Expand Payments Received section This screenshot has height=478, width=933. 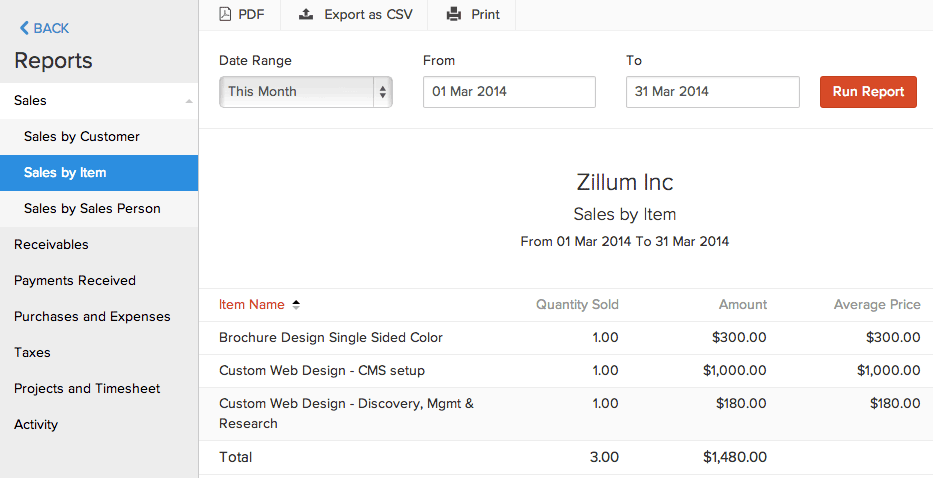pos(75,281)
